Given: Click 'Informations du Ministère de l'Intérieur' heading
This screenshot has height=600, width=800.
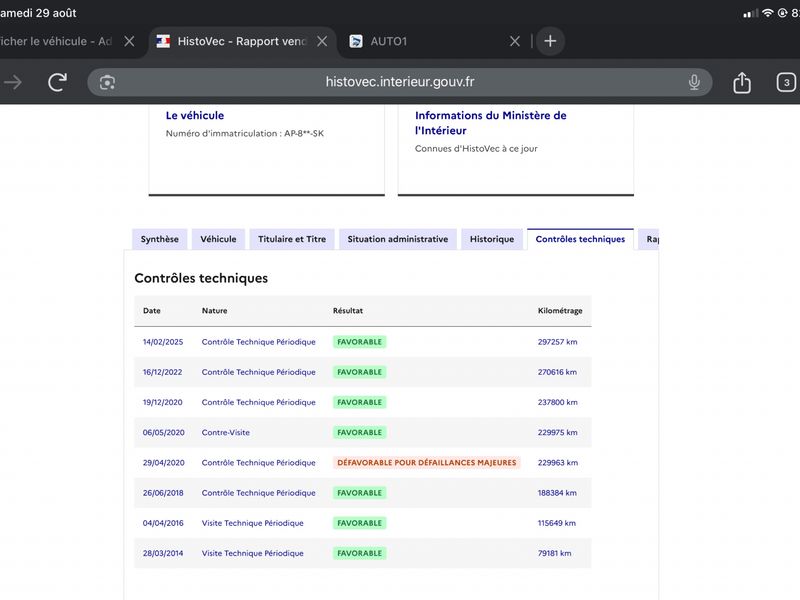Looking at the screenshot, I should 490,123.
